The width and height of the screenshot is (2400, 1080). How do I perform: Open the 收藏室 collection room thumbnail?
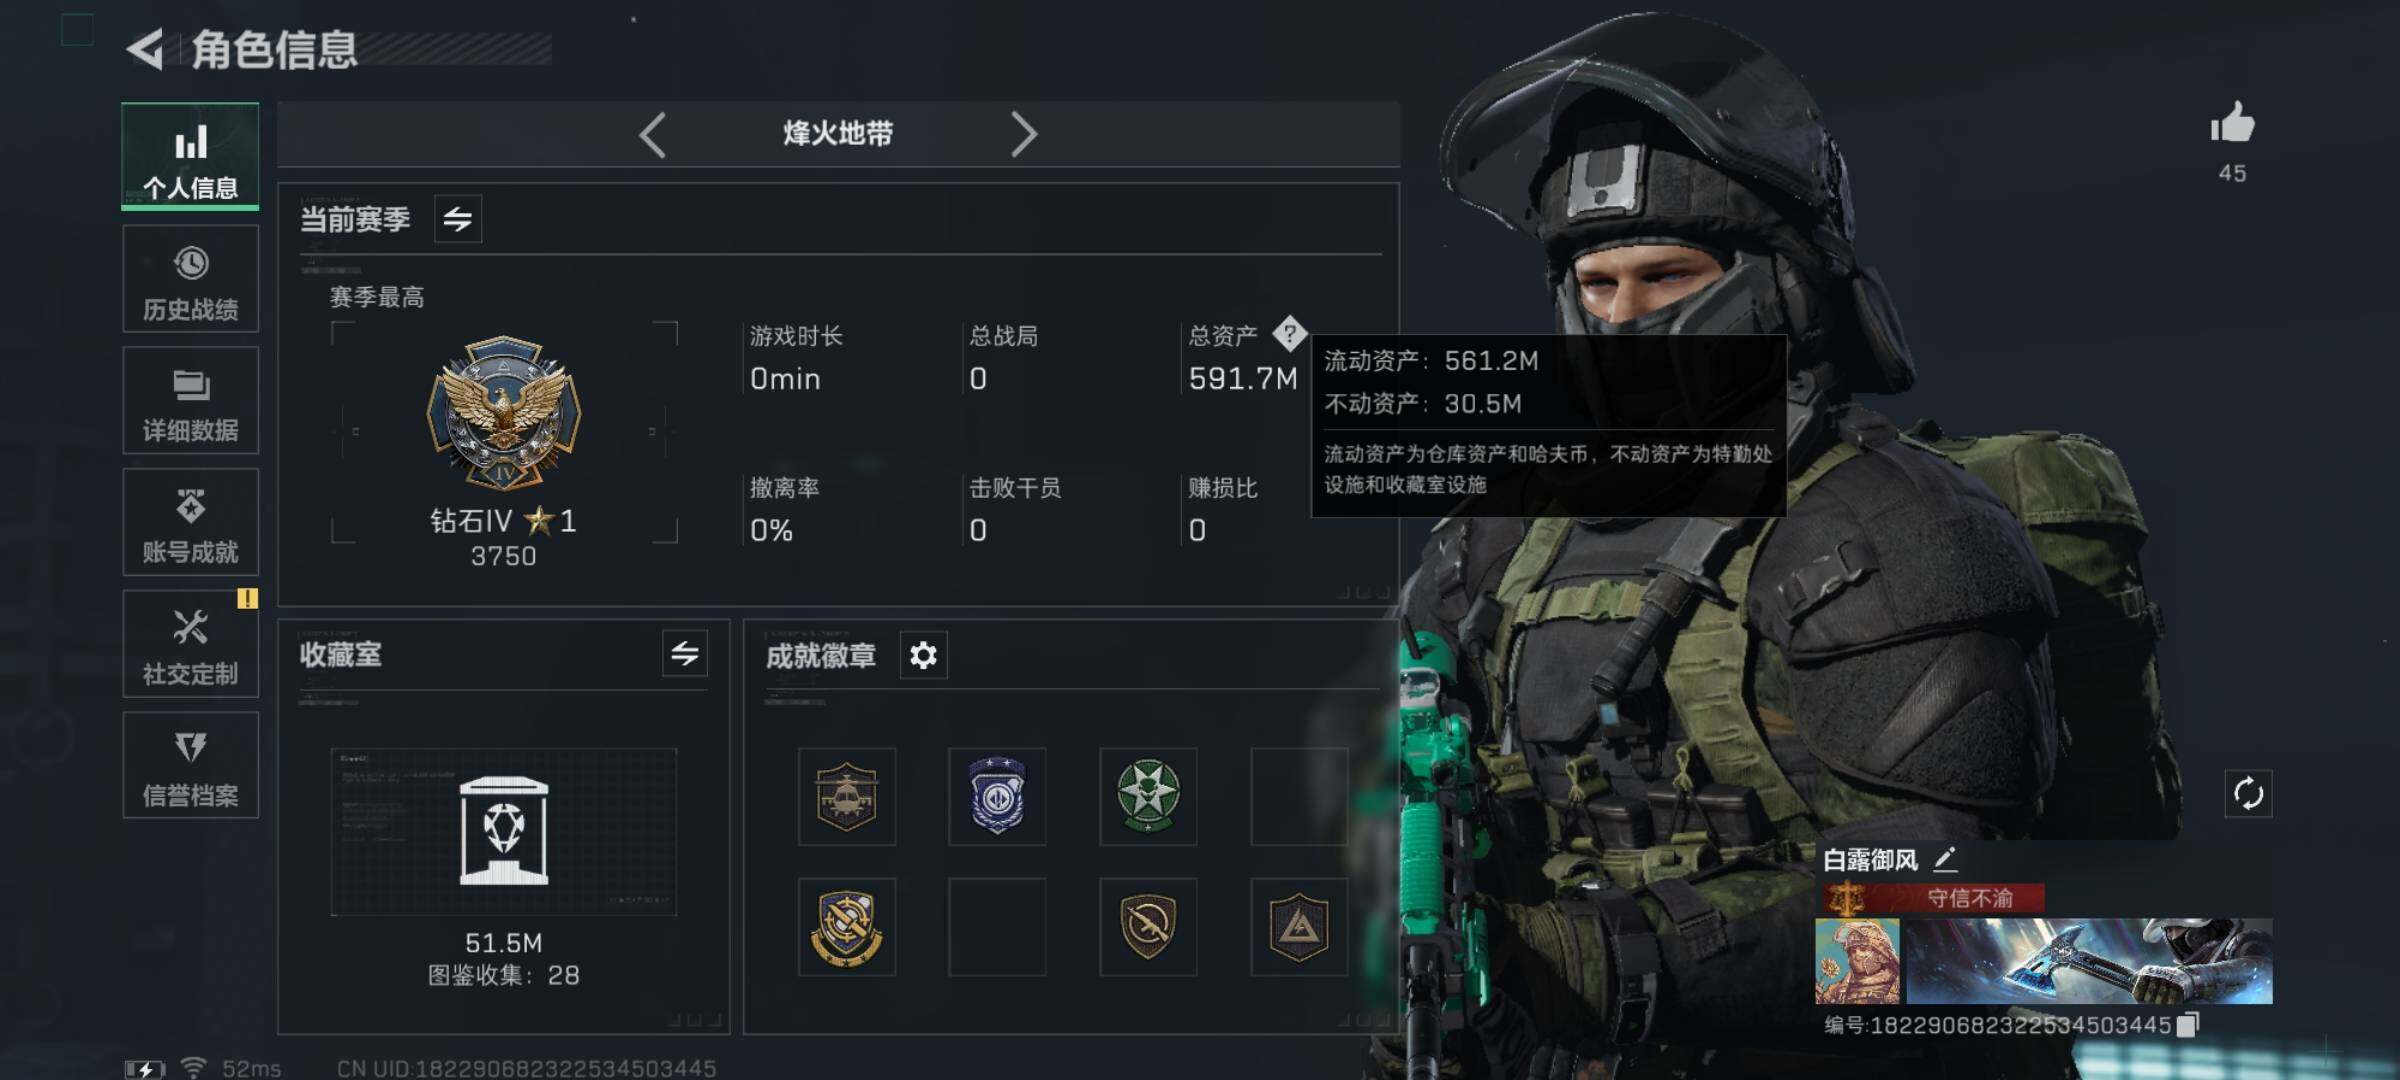[504, 832]
